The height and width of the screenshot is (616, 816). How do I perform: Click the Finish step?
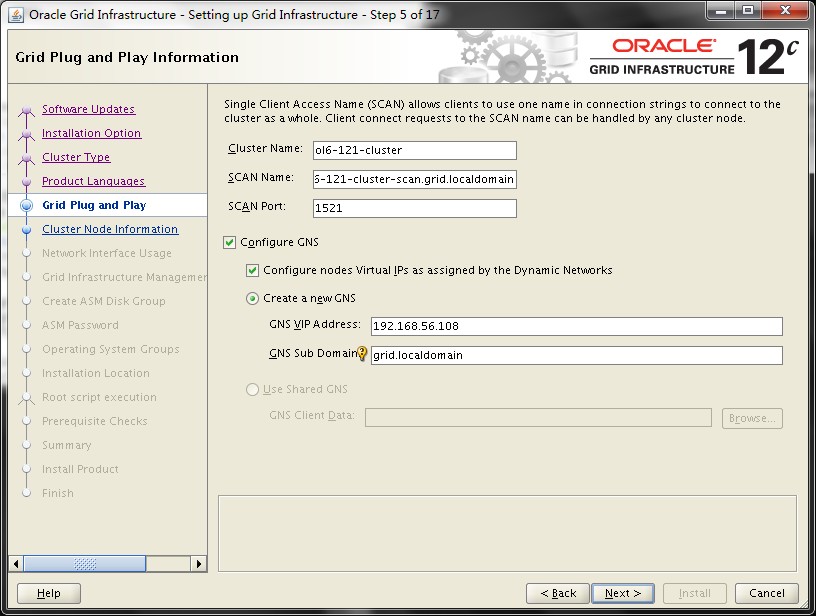coord(58,493)
